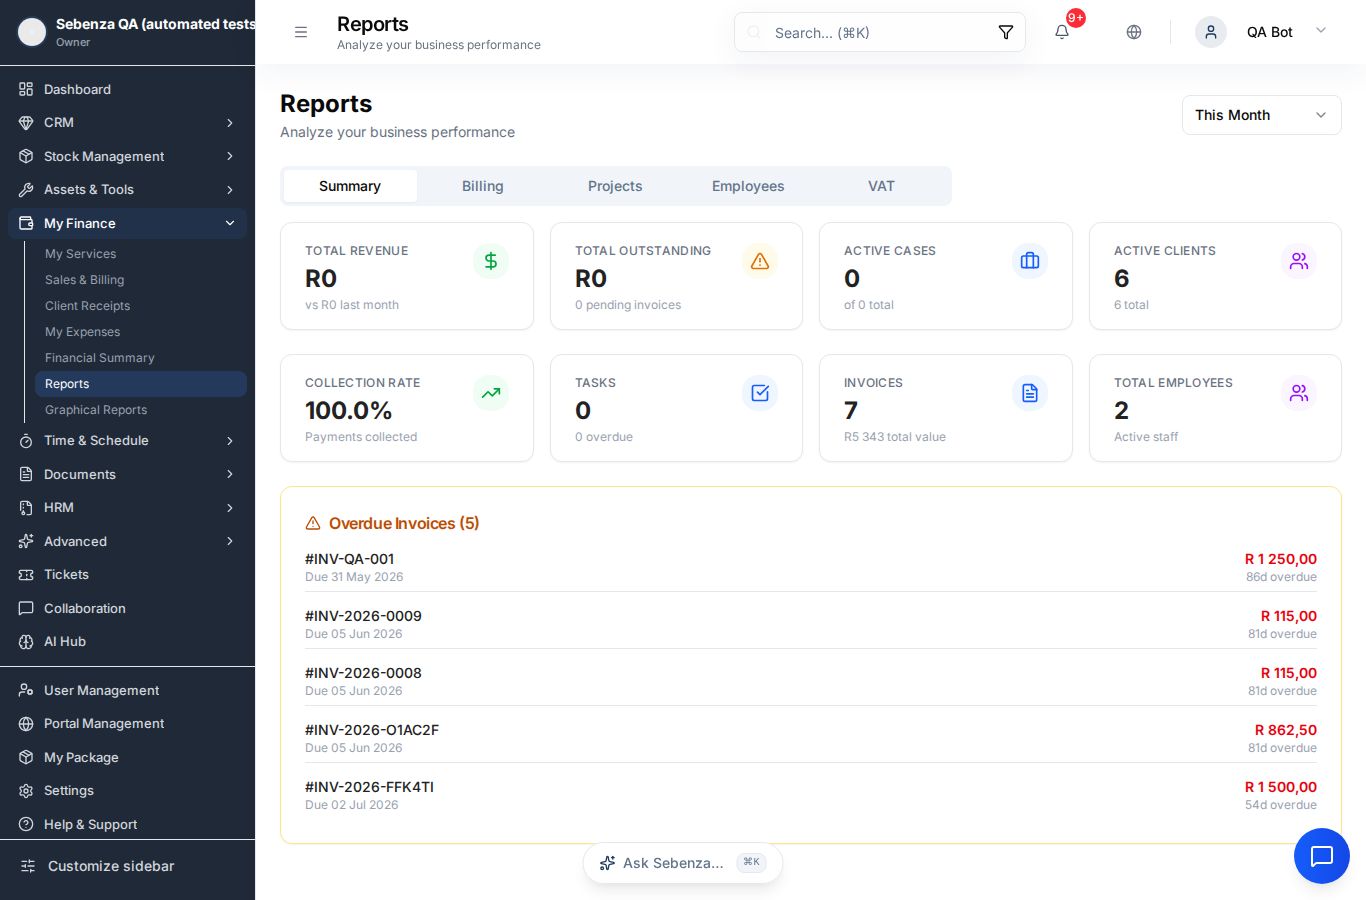
Task: Click invoice #INV-2026-0008
Action: click(363, 673)
